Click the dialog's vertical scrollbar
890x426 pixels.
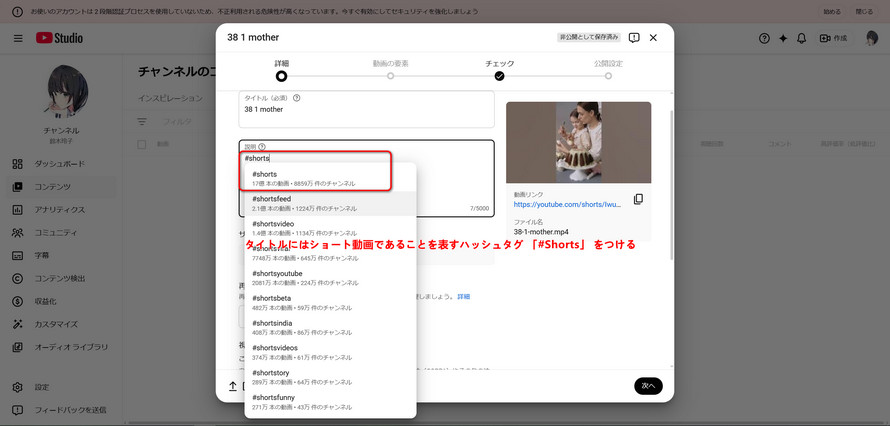pos(671,187)
